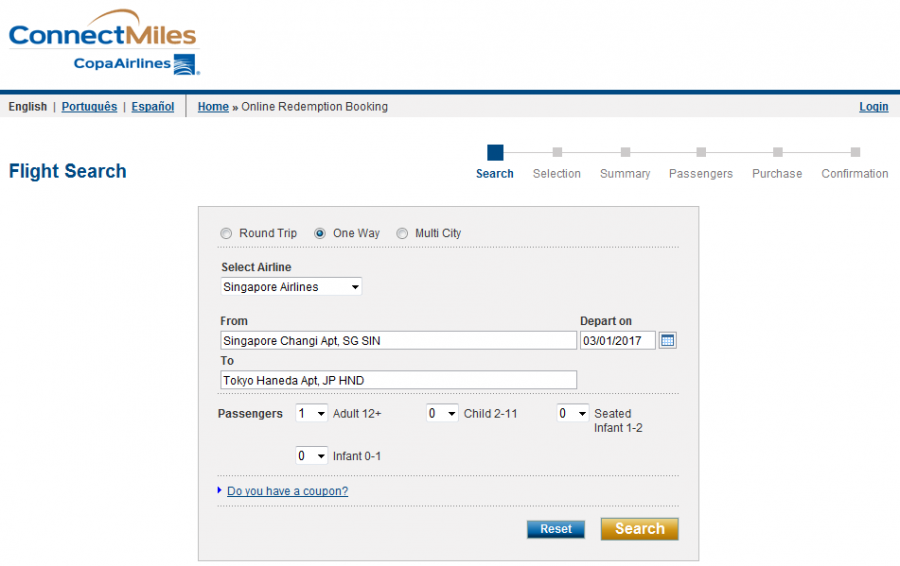Click the blue Reset button
The width and height of the screenshot is (900, 566).
(556, 529)
